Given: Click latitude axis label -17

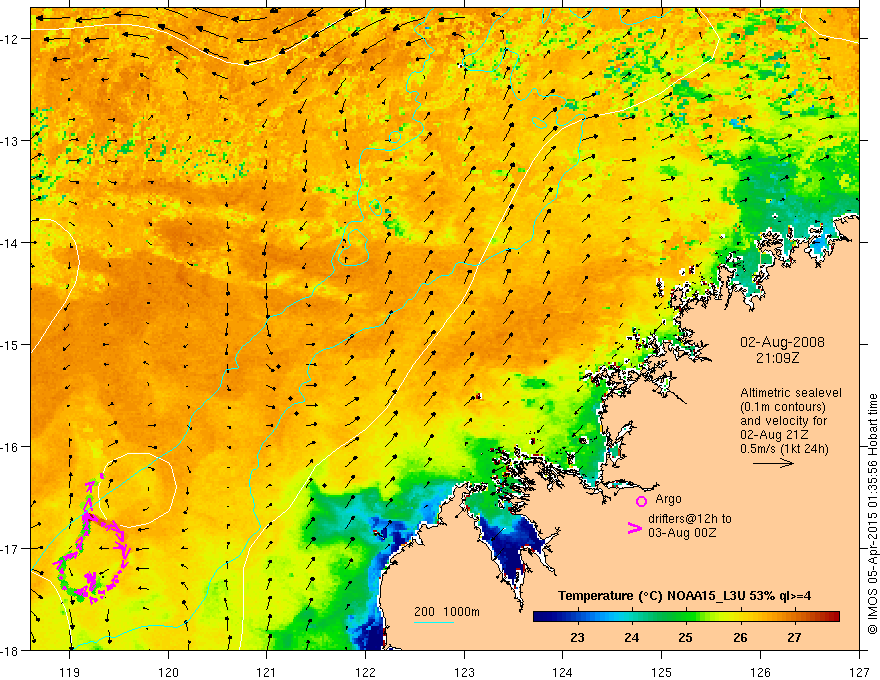Looking at the screenshot, I should click(10, 548).
